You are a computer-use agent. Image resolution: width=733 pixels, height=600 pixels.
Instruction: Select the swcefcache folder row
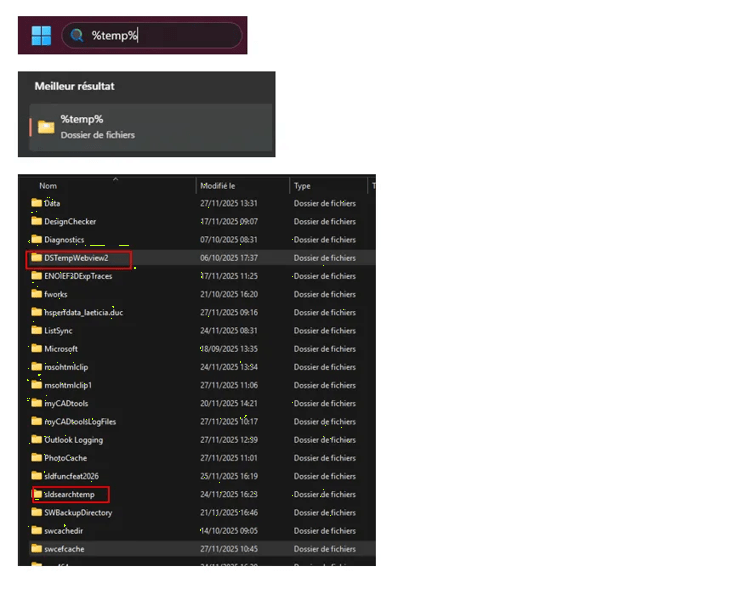pos(64,549)
